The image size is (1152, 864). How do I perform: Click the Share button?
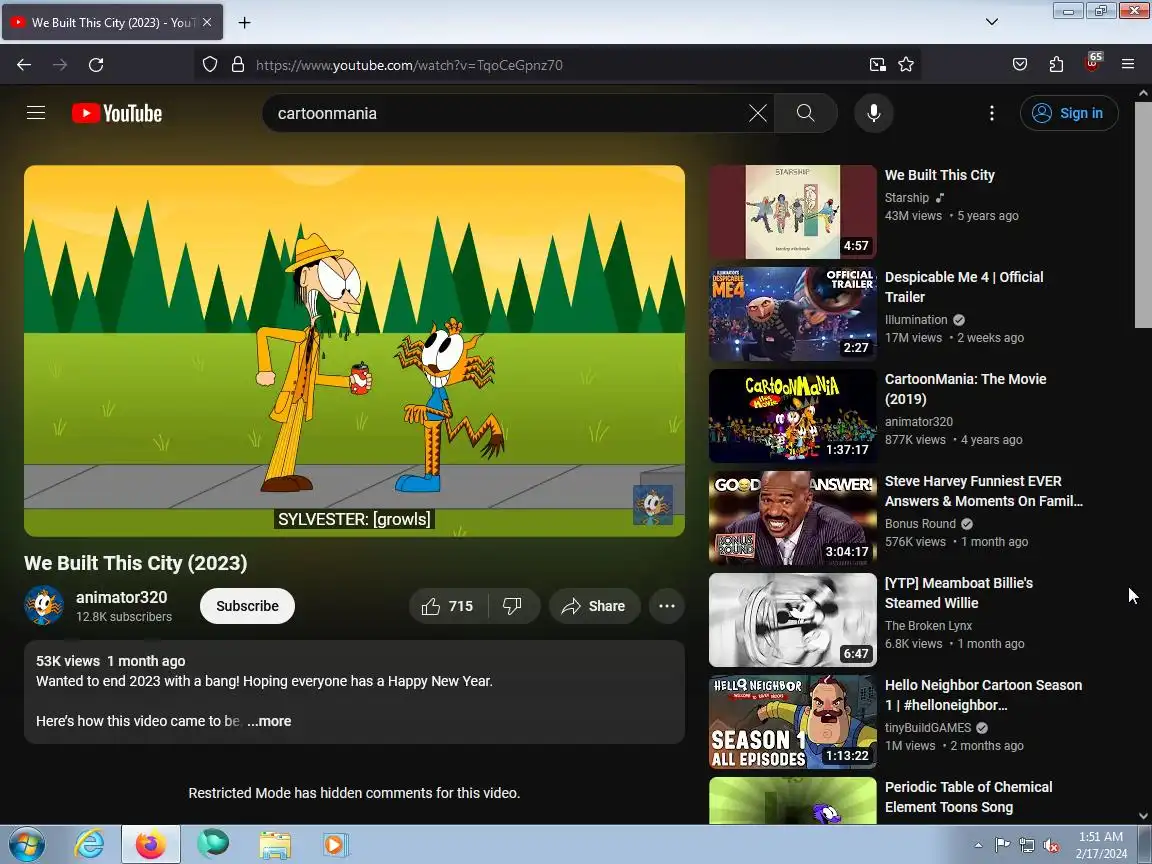pos(594,606)
